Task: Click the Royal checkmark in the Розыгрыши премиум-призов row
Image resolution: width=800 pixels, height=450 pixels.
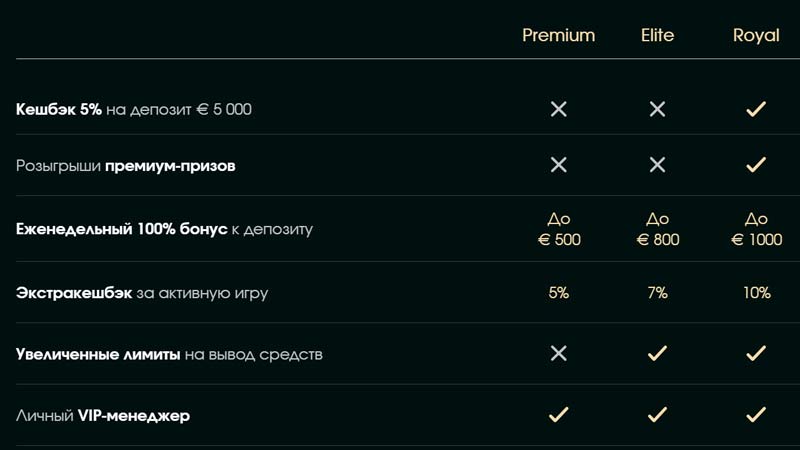Action: click(756, 164)
